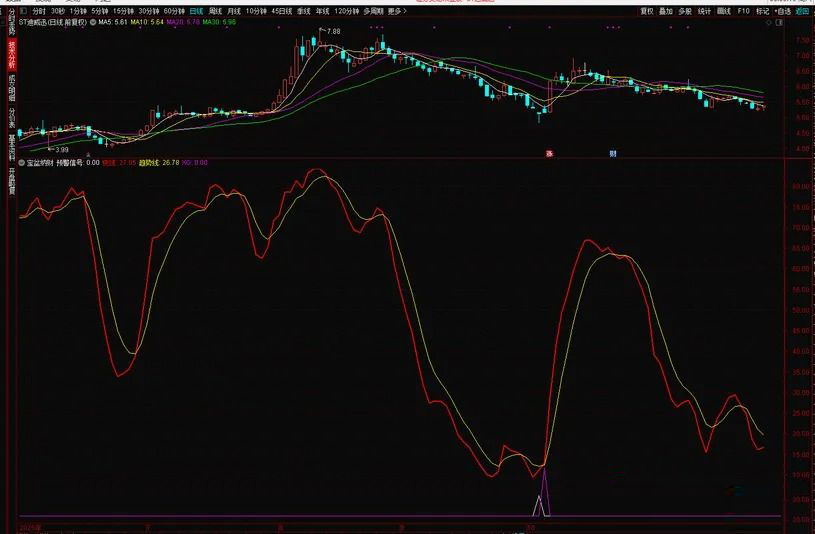Select the 5分钟 period tab

(100, 11)
